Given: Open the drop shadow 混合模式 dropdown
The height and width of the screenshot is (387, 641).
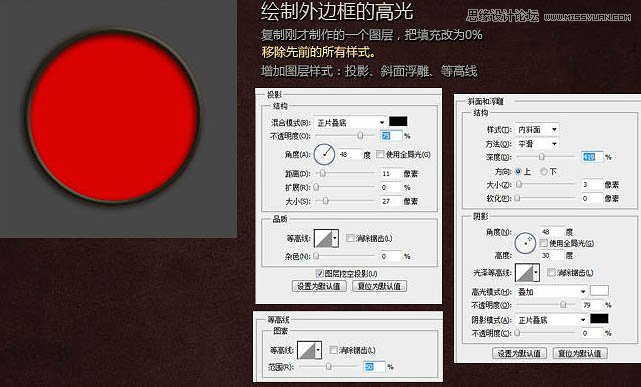Looking at the screenshot, I should click(350, 122).
